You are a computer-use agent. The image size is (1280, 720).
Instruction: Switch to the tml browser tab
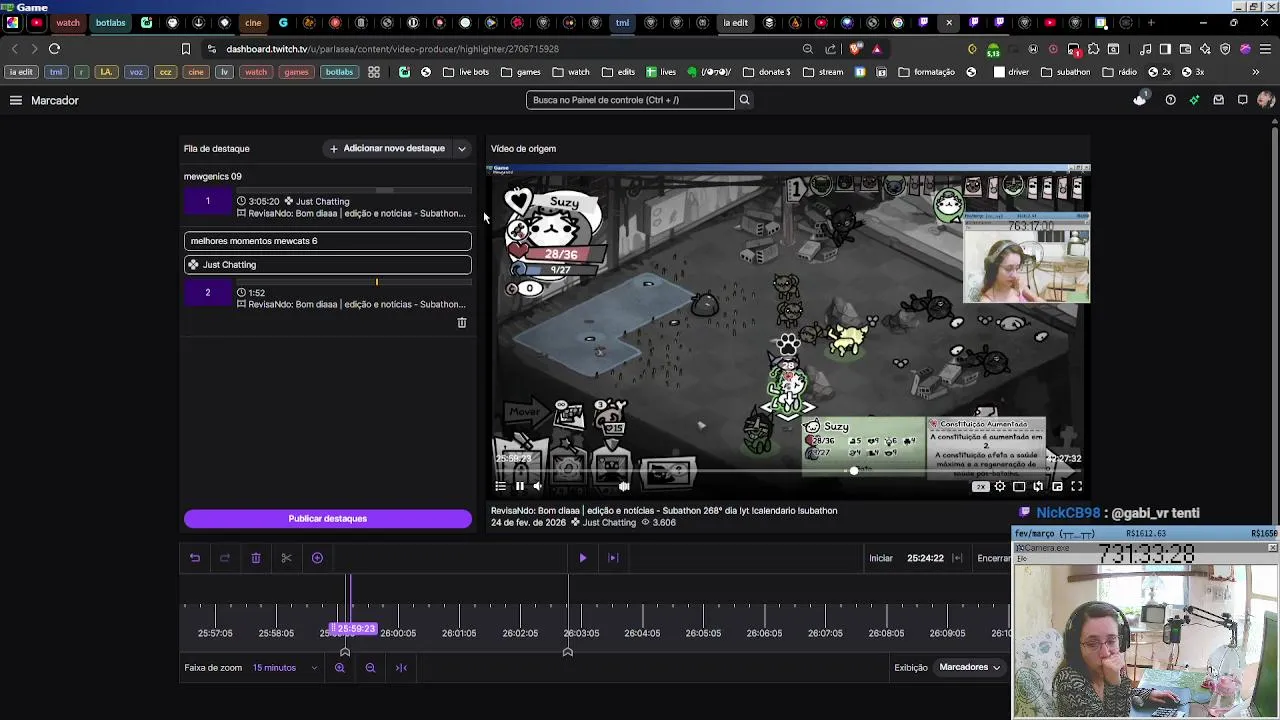point(622,23)
